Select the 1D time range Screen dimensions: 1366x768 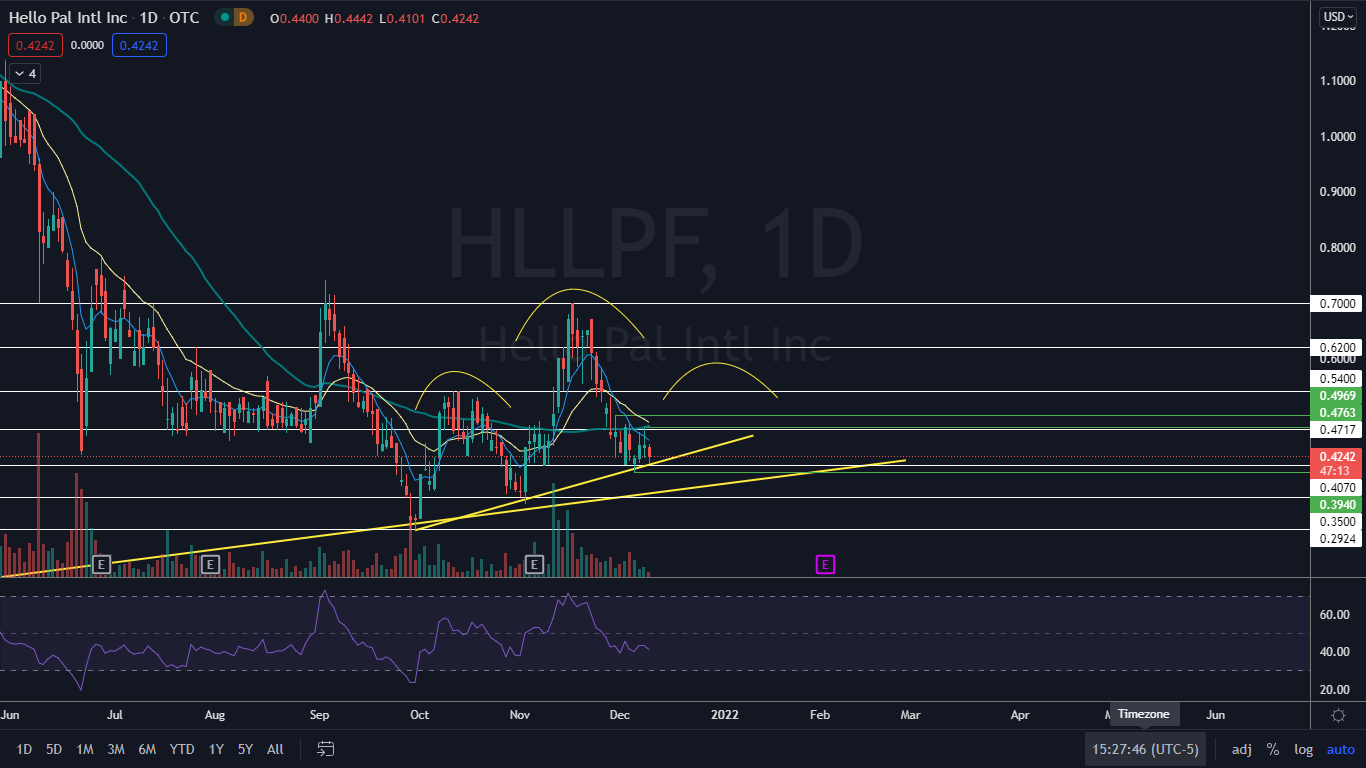(x=24, y=749)
